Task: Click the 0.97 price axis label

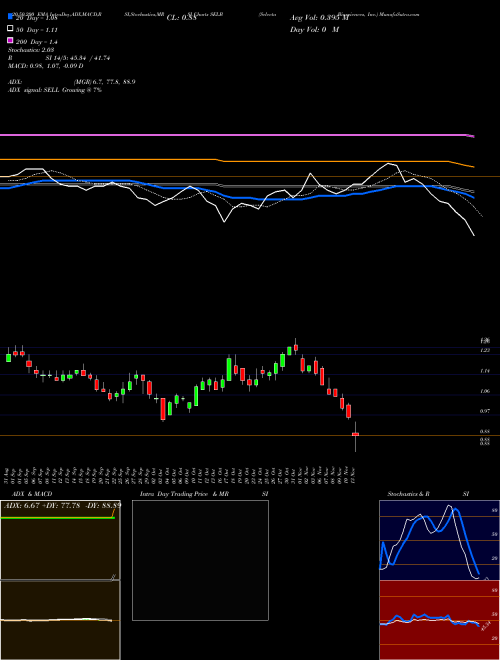Action: pyautogui.click(x=485, y=411)
